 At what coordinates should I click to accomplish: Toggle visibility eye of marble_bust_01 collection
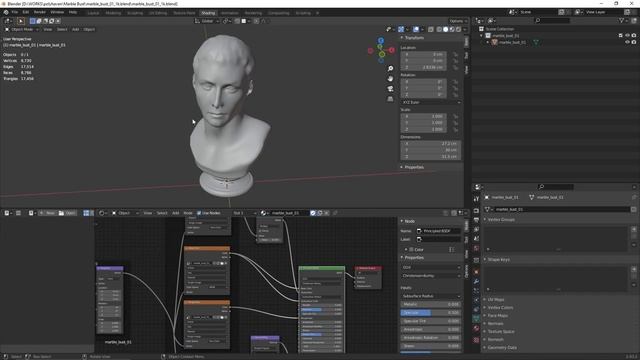coord(627,36)
